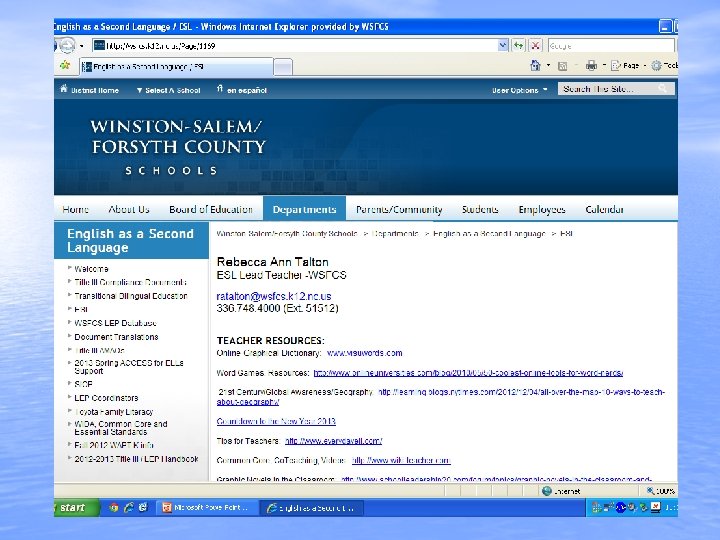Viewport: 720px width, 540px height.
Task: Click the Print icon in toolbar
Action: point(591,66)
